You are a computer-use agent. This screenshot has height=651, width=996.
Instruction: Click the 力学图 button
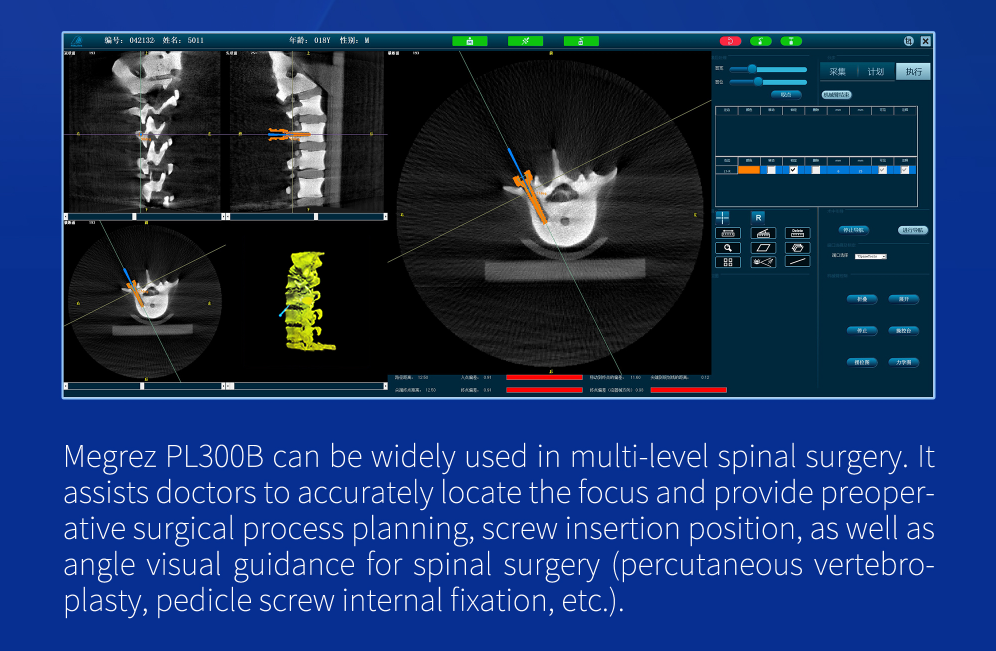pyautogui.click(x=903, y=363)
